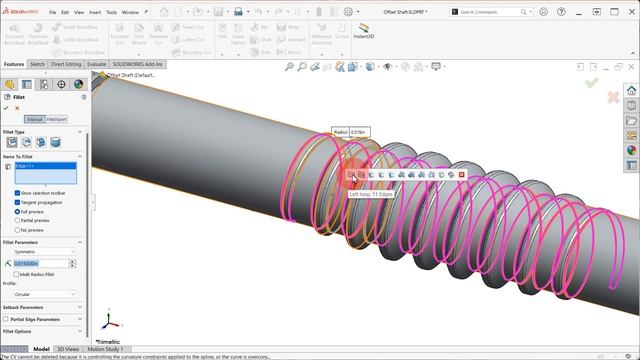Toggle Tangent propagation checkbox
Screen dimensions: 640x360
17,202
